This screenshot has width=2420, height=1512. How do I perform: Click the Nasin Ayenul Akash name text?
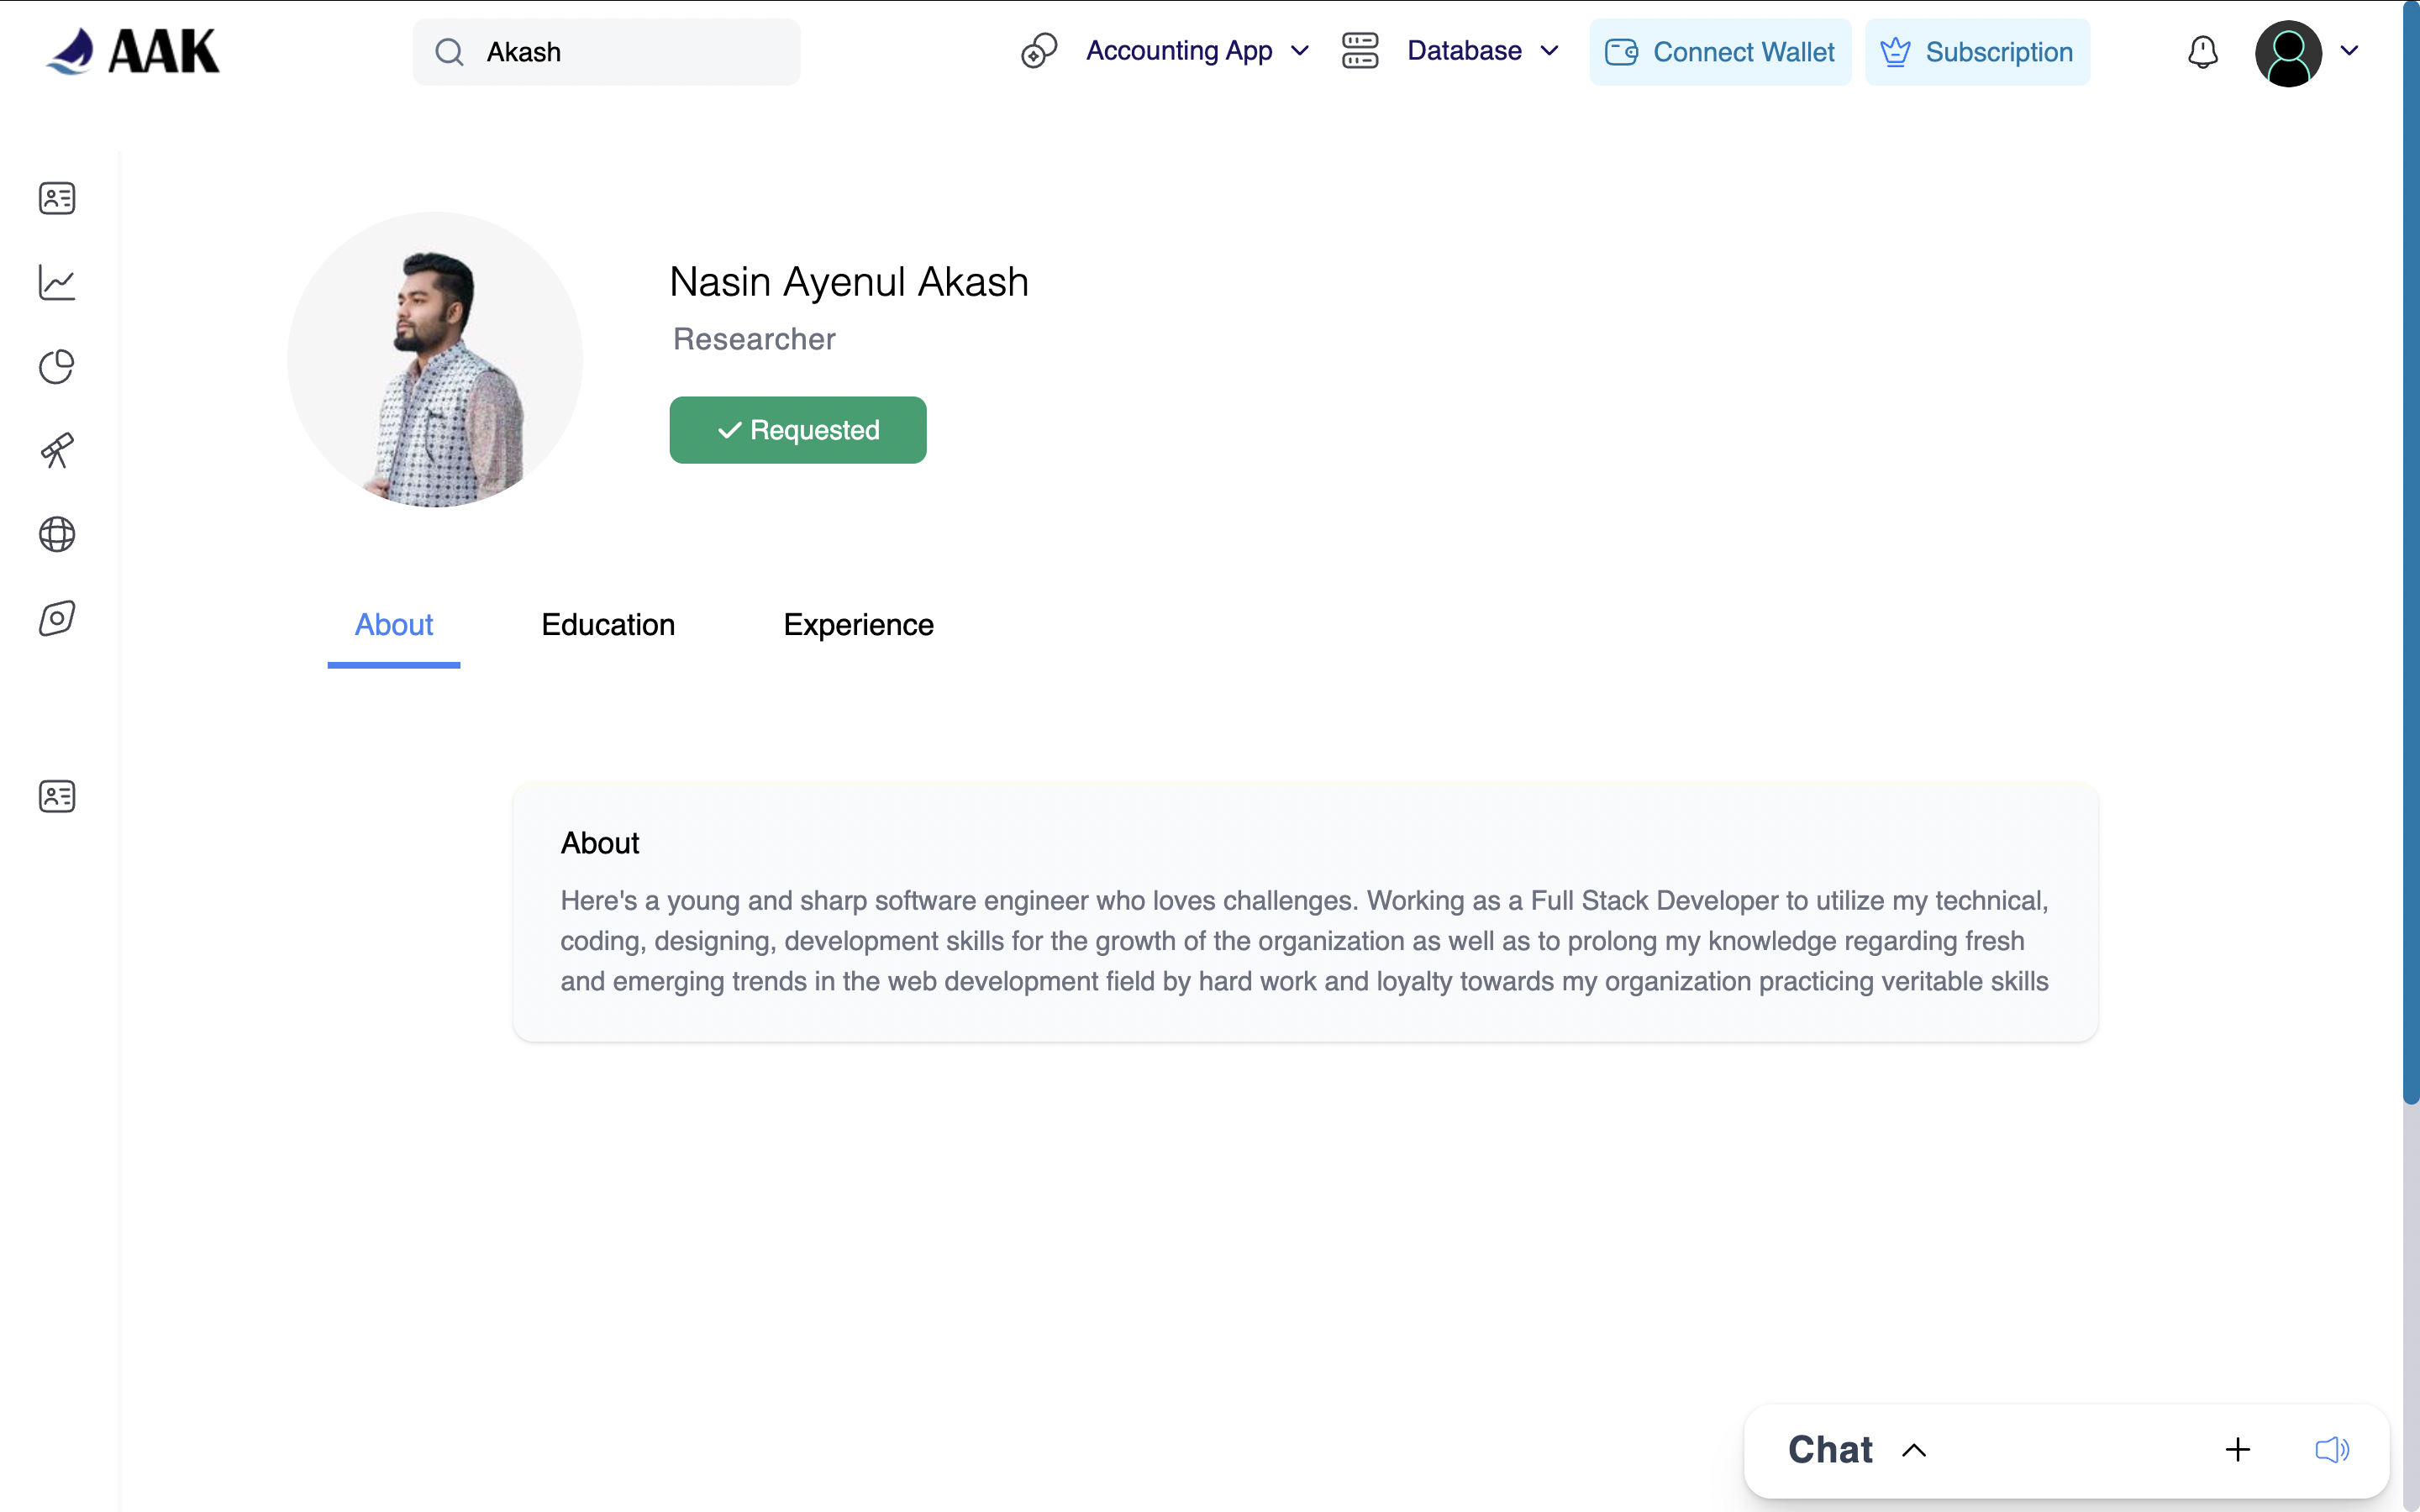pyautogui.click(x=849, y=282)
